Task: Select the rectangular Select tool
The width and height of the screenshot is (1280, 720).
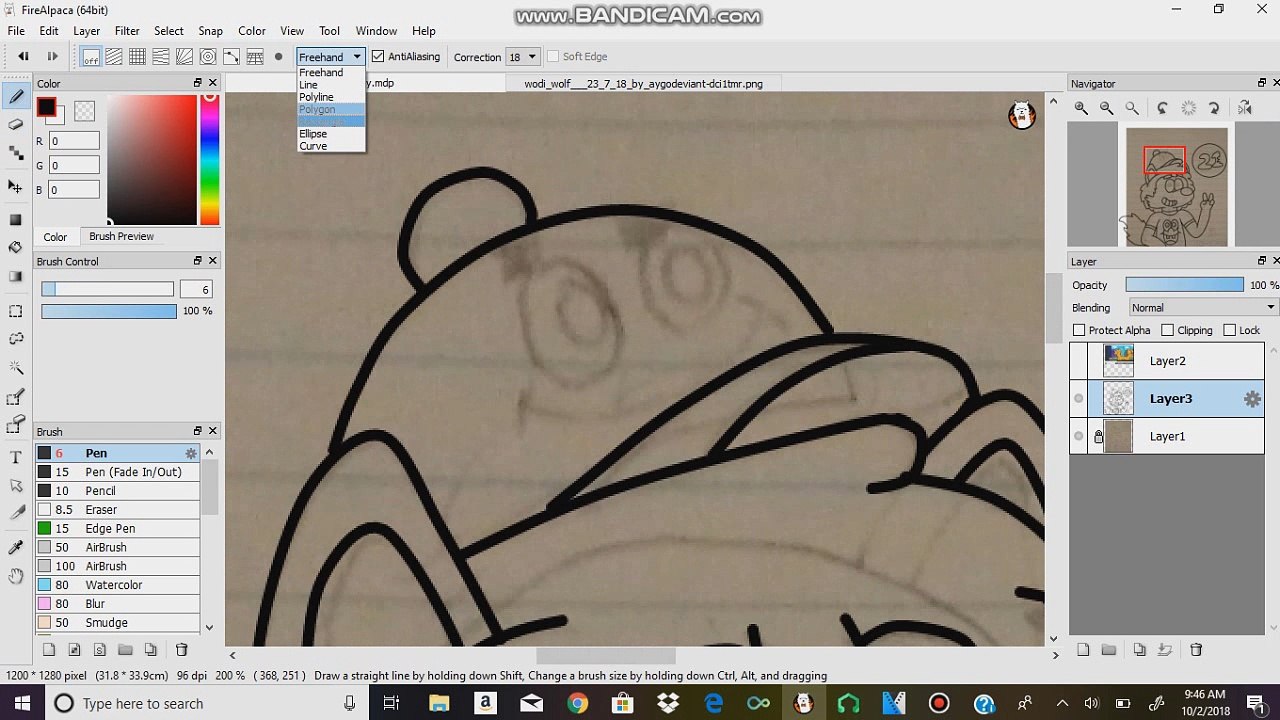Action: [x=16, y=311]
